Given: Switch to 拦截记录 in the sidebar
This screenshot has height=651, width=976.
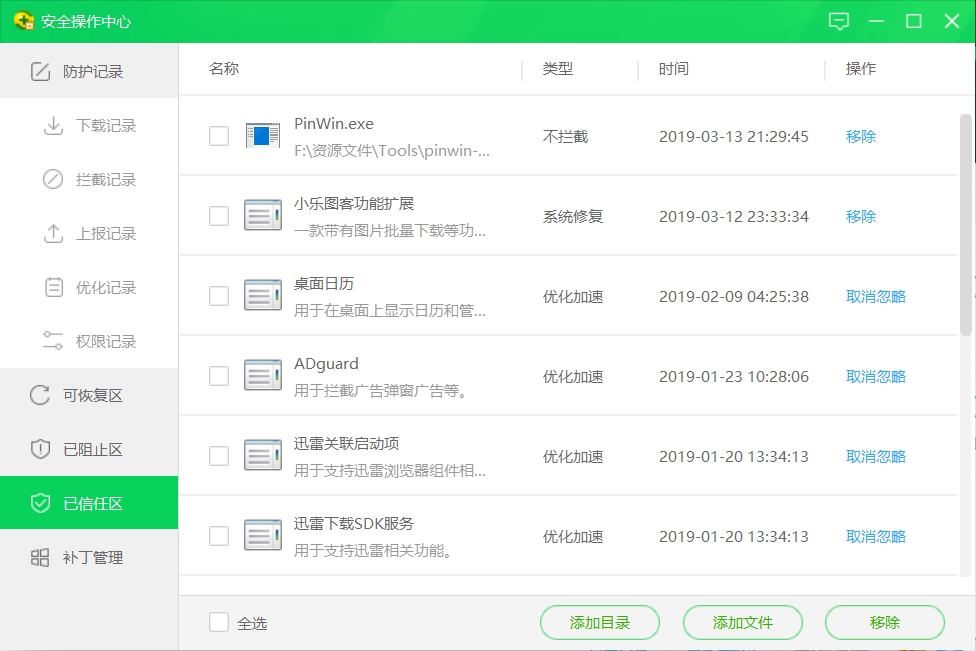Looking at the screenshot, I should [x=89, y=179].
